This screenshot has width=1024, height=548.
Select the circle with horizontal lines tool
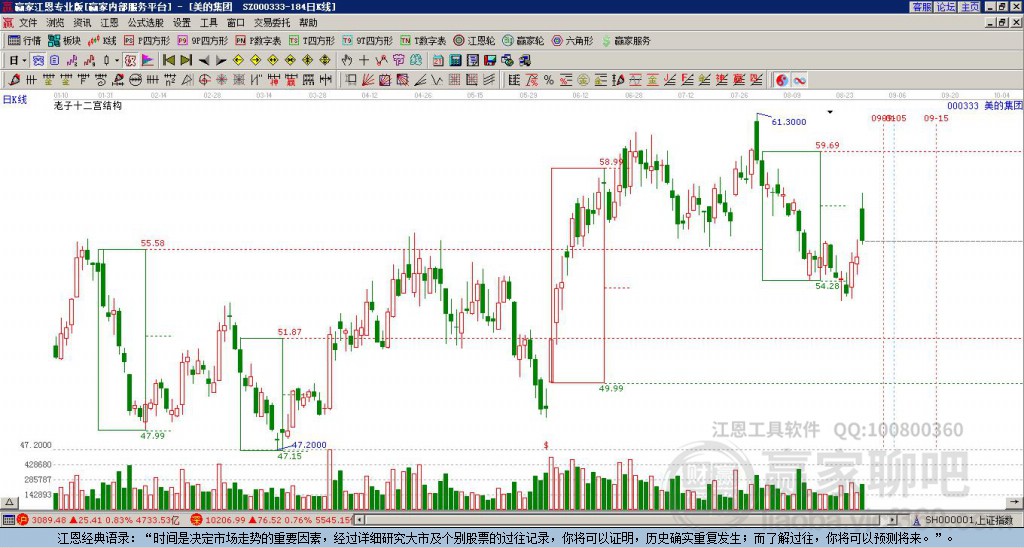click(135, 80)
